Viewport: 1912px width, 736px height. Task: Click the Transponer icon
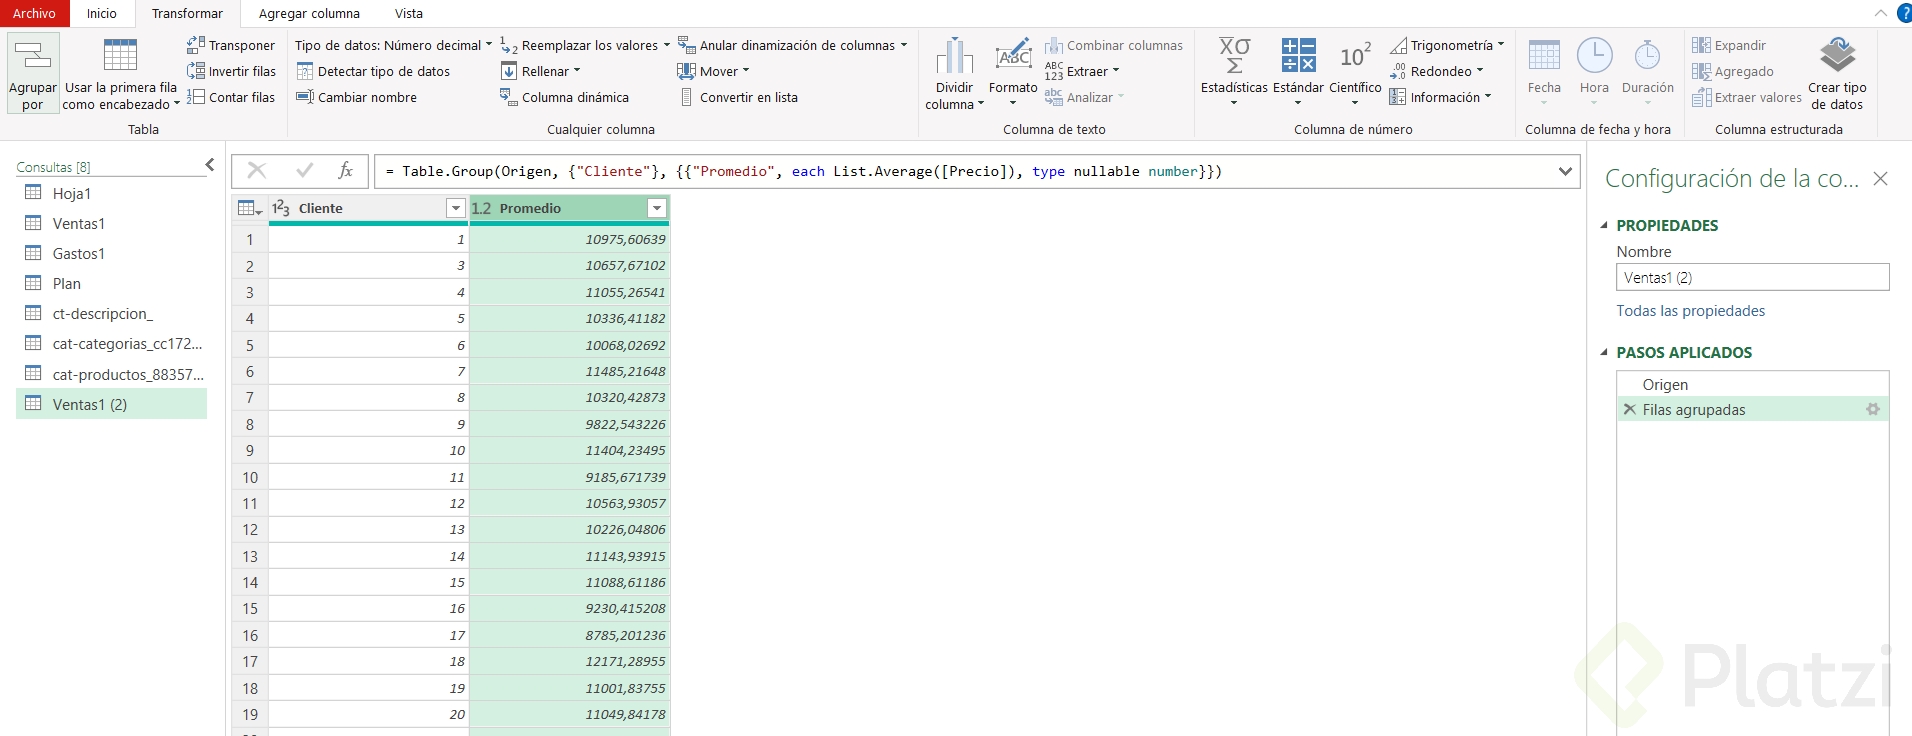pos(196,45)
